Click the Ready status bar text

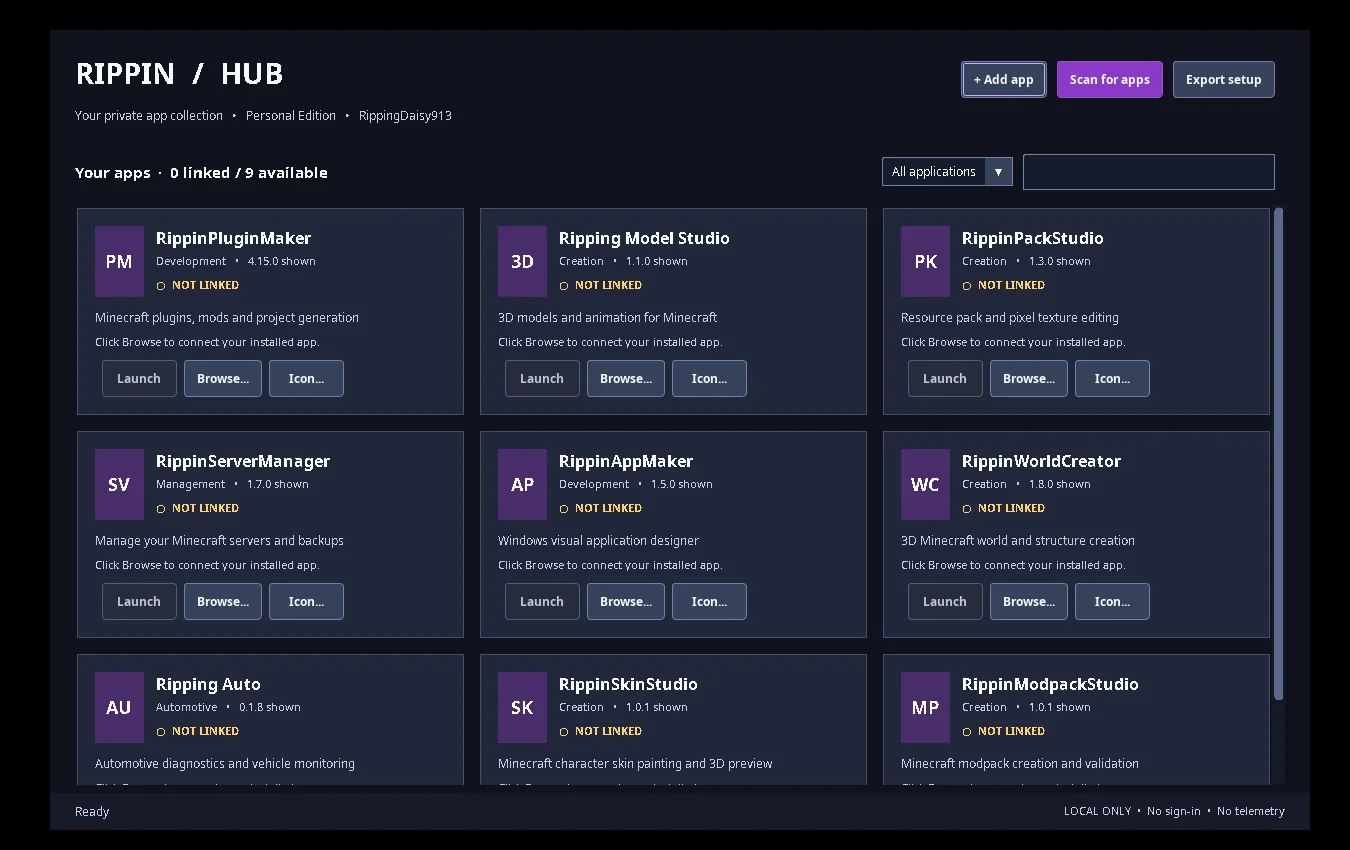[92, 812]
